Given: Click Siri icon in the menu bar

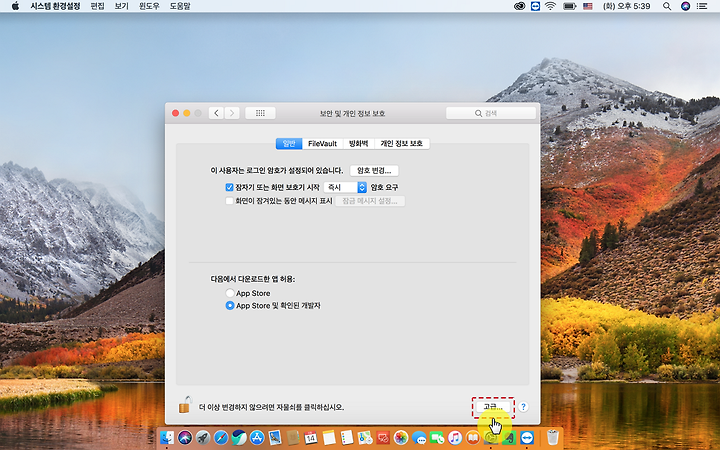Looking at the screenshot, I should click(685, 6).
